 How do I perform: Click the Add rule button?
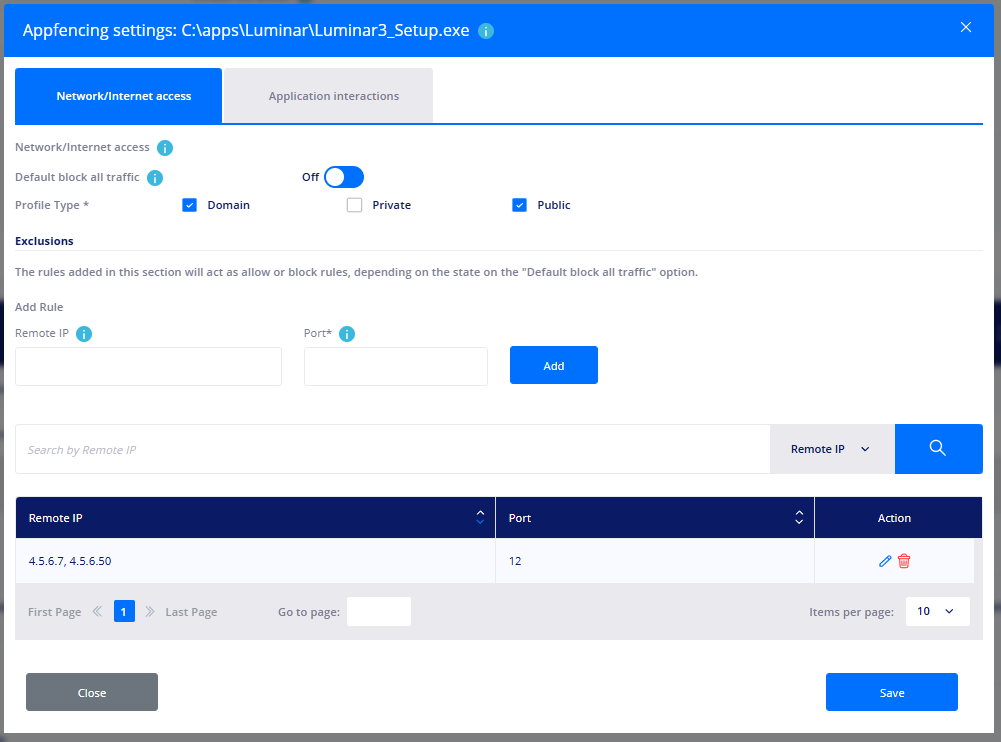tap(553, 365)
